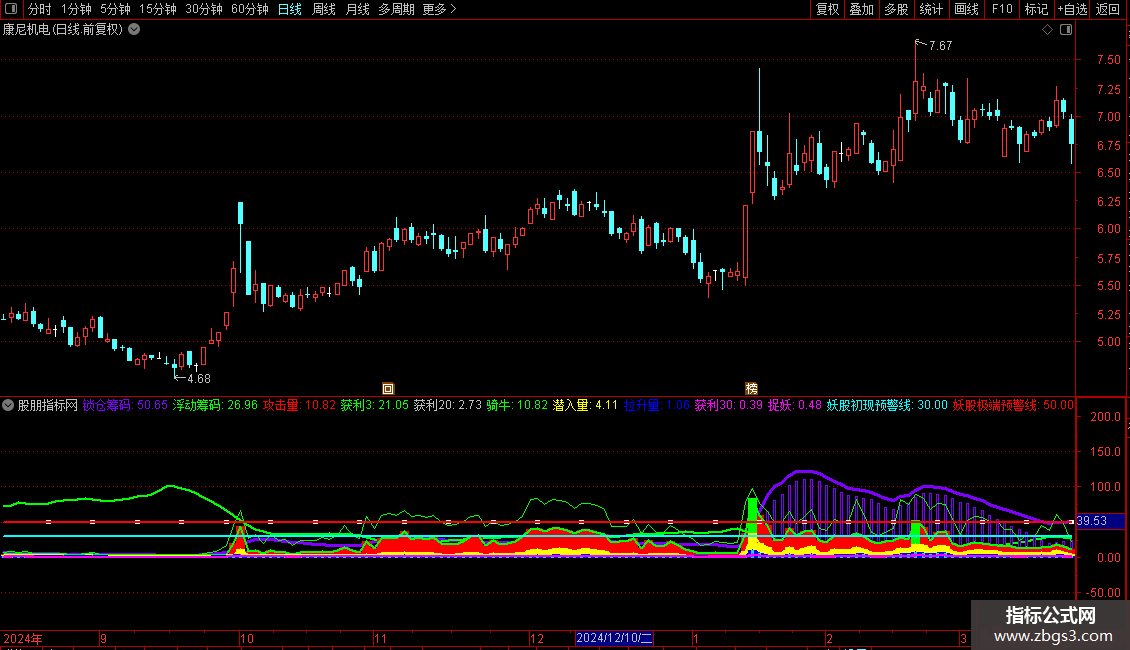This screenshot has width=1130, height=650.
Task: Click the 返回 back button
Action: [x=1108, y=9]
